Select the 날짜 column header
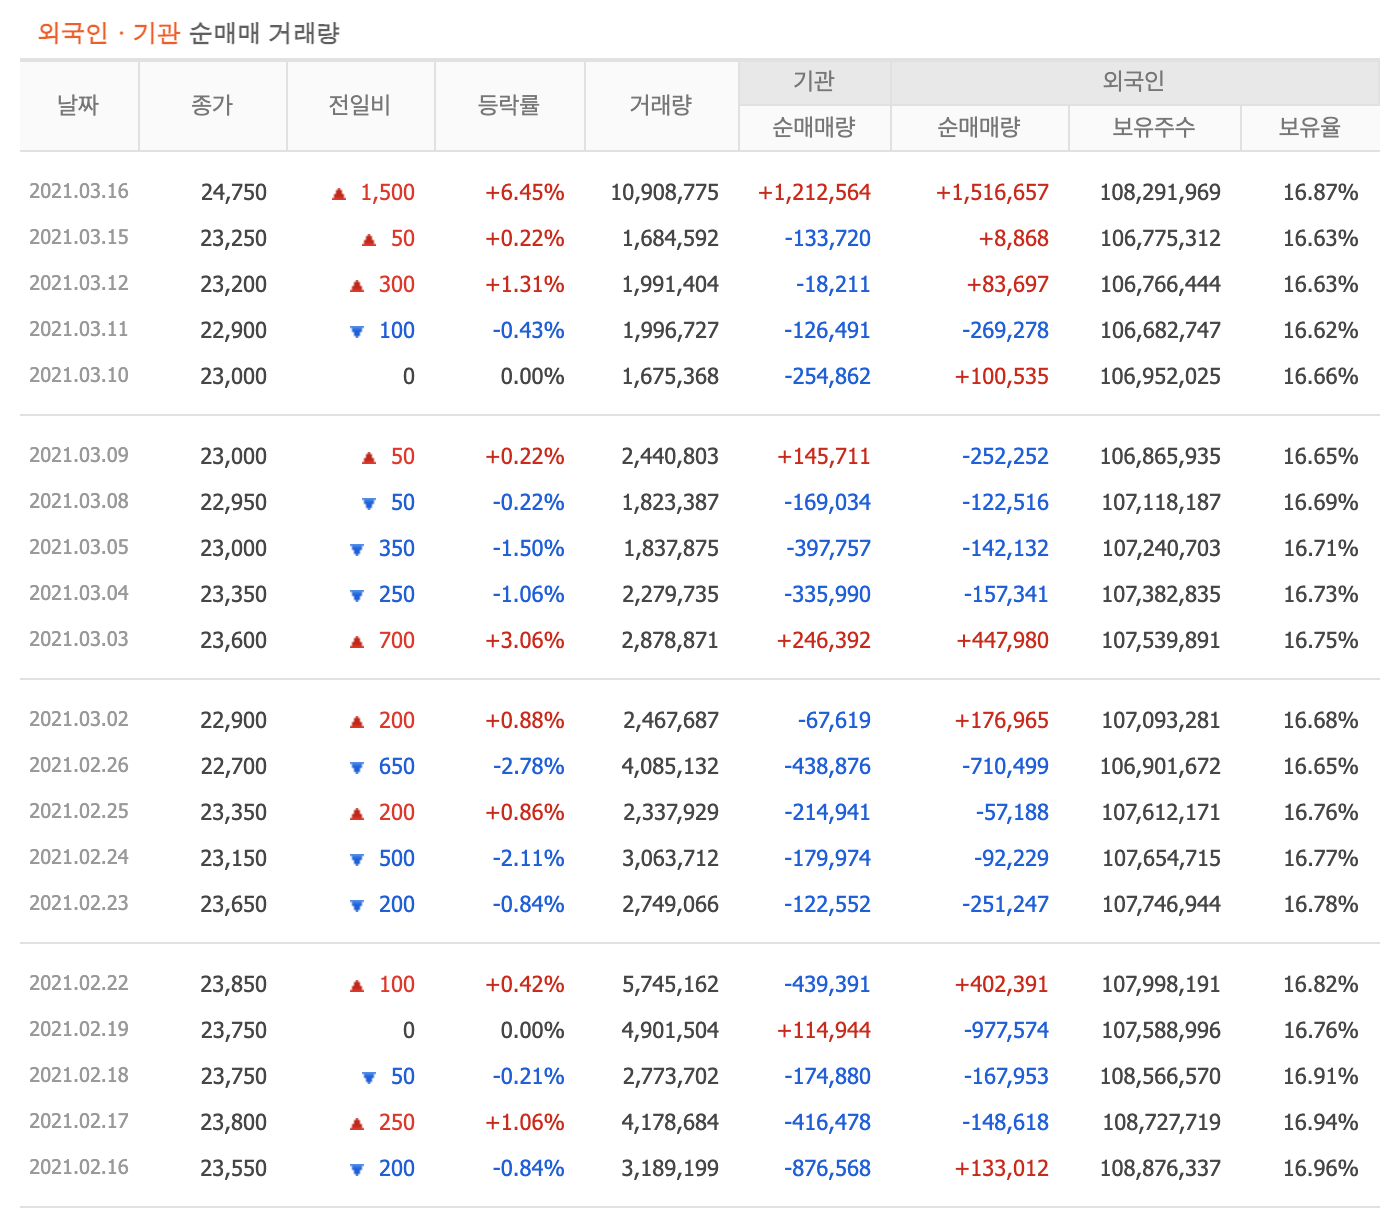This screenshot has height=1222, width=1390. [78, 105]
